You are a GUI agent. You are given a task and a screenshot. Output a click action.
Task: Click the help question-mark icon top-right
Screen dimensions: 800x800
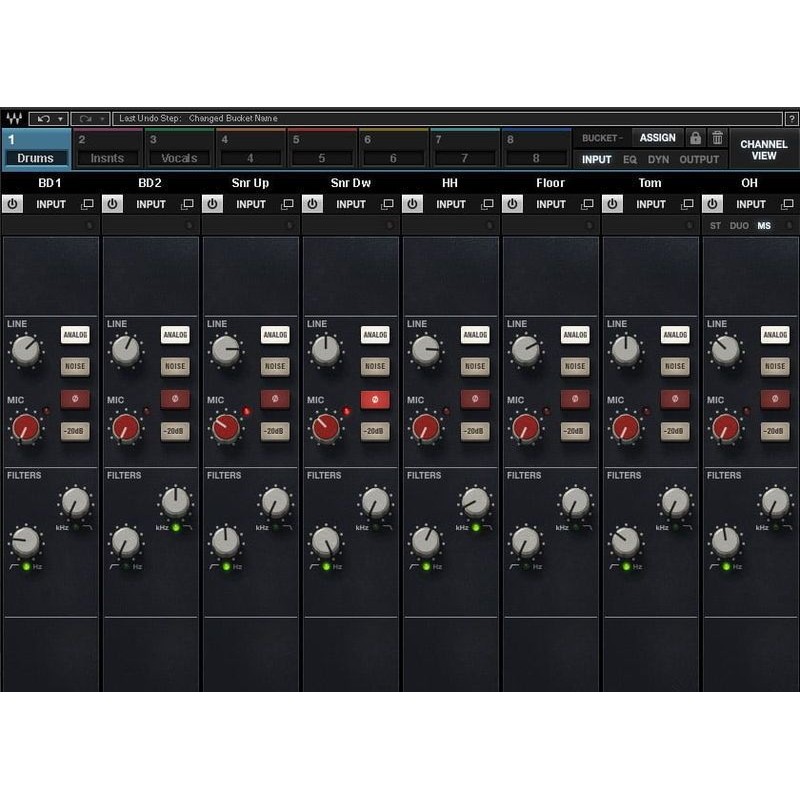(792, 117)
